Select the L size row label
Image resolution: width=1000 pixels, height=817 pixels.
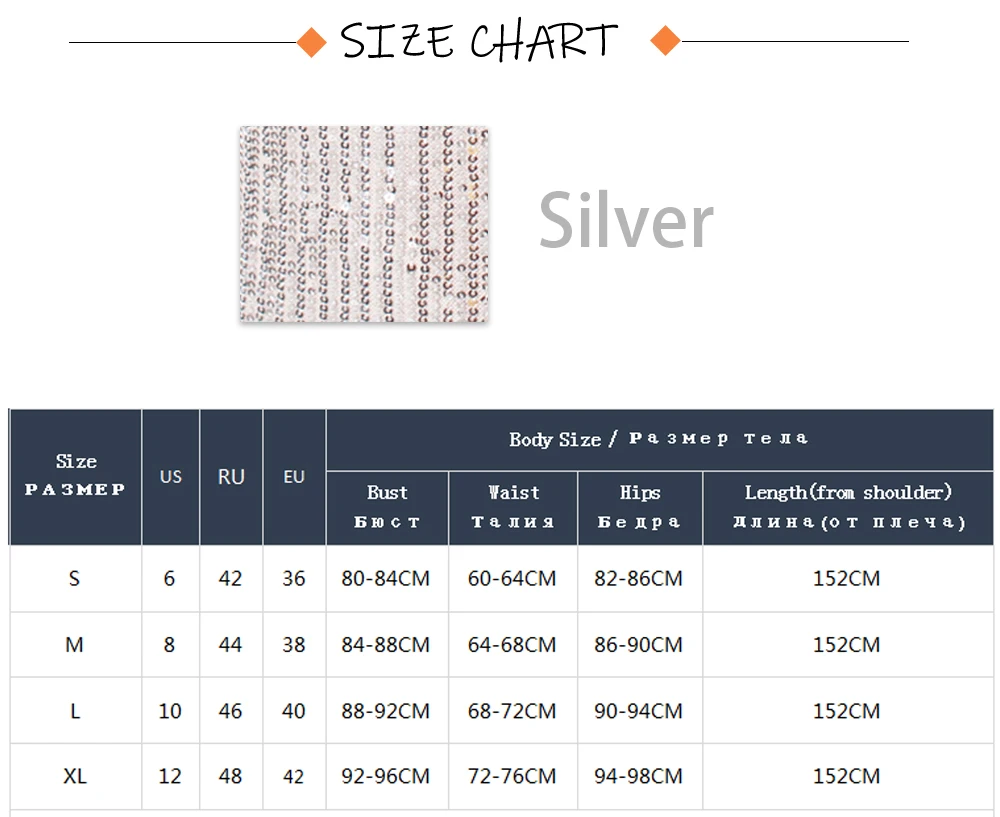tap(75, 711)
